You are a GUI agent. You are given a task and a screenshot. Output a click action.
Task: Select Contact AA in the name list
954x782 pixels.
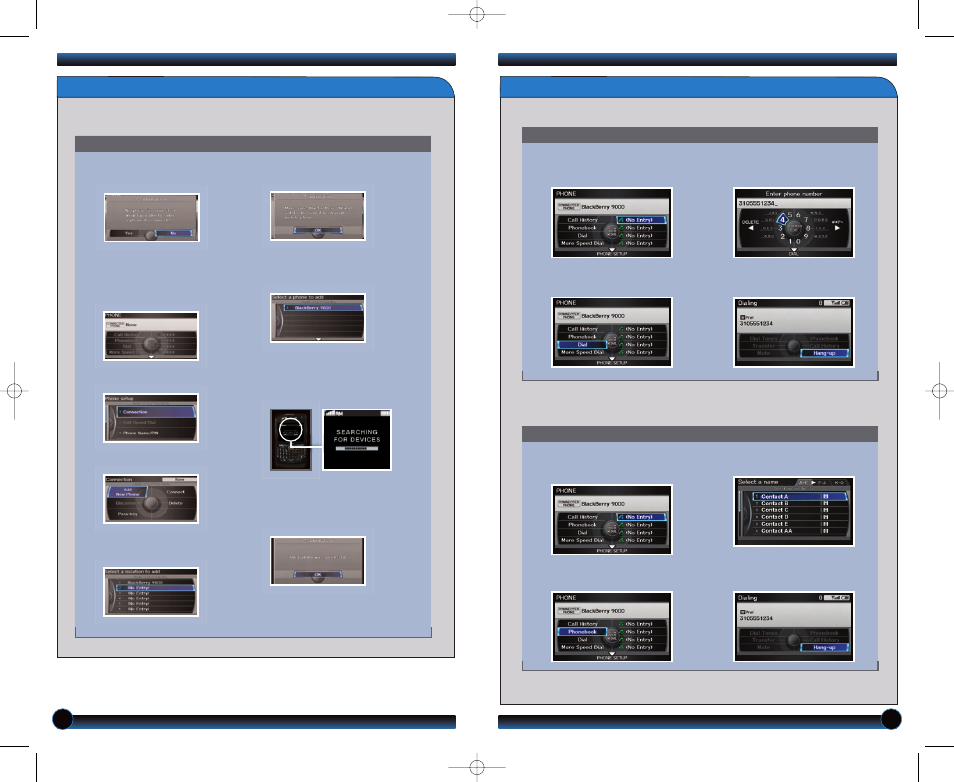click(x=800, y=531)
